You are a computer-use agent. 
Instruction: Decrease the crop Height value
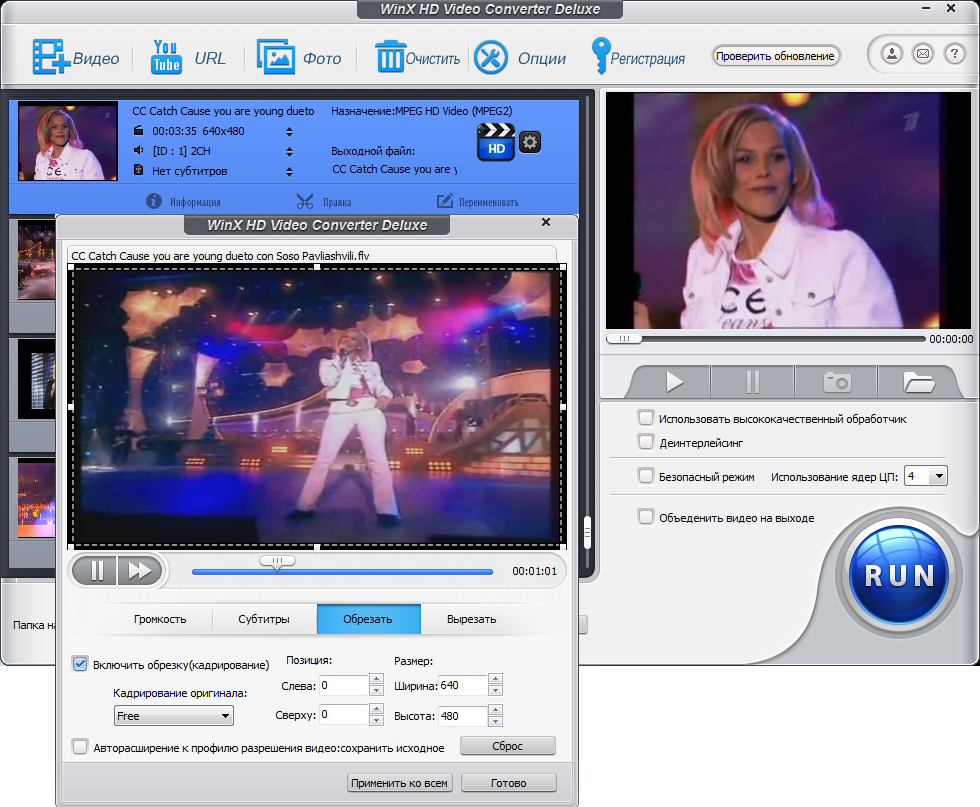[x=496, y=721]
